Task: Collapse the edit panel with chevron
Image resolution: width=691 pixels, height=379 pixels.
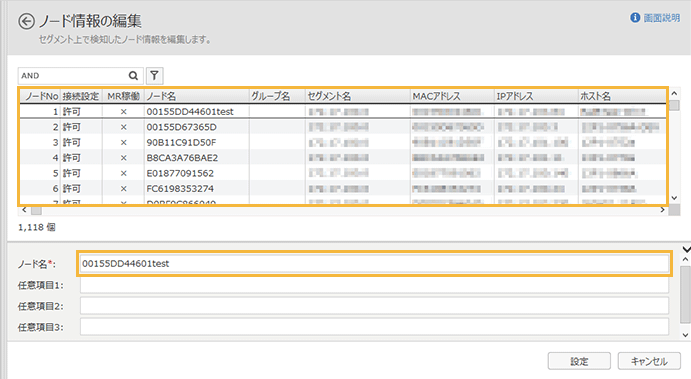Action: 686,249
